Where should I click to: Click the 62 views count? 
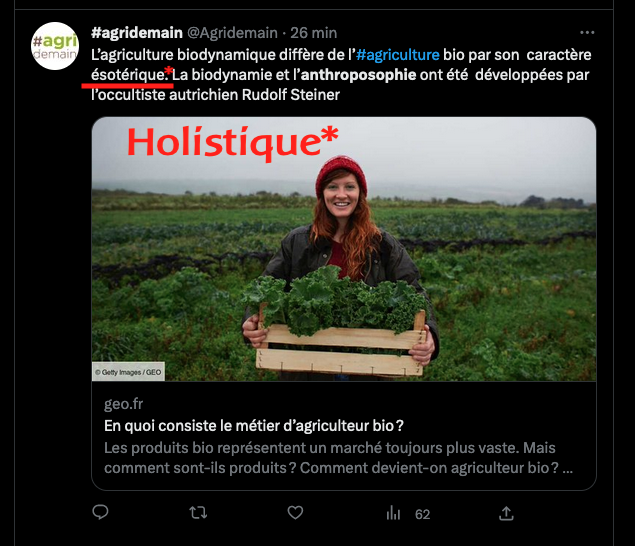click(x=422, y=514)
